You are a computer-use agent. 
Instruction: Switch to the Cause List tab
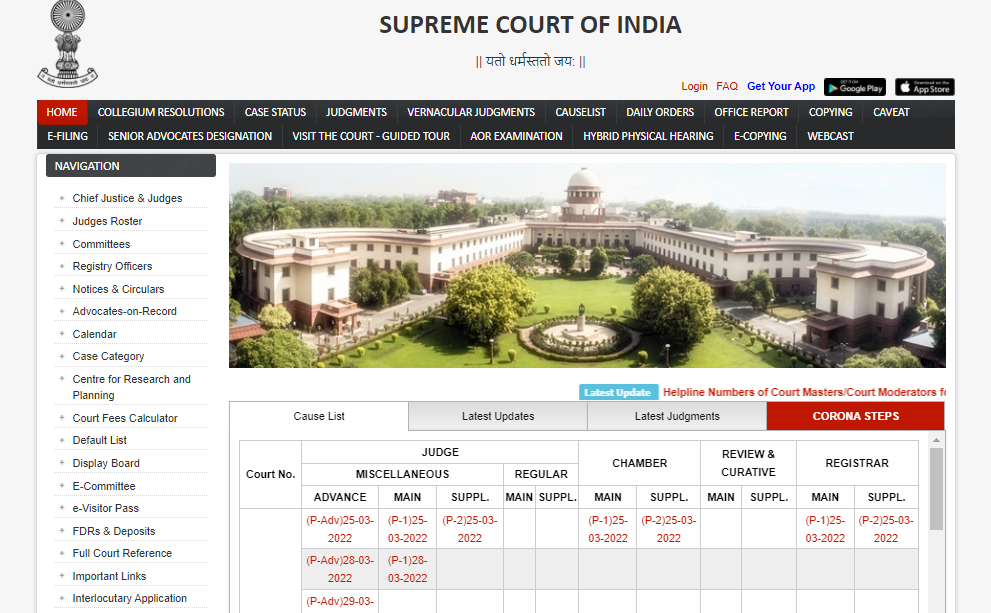[319, 416]
